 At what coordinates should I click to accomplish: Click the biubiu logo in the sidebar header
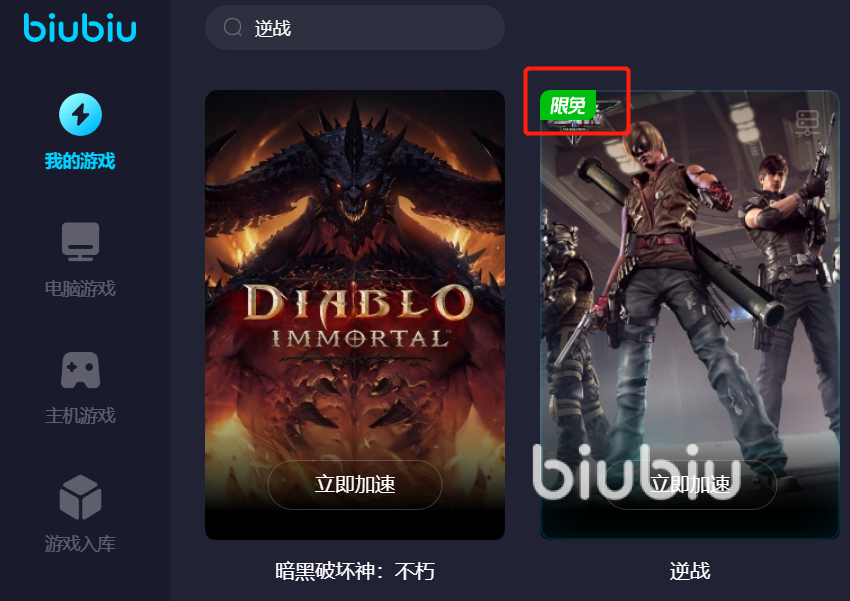pos(80,28)
